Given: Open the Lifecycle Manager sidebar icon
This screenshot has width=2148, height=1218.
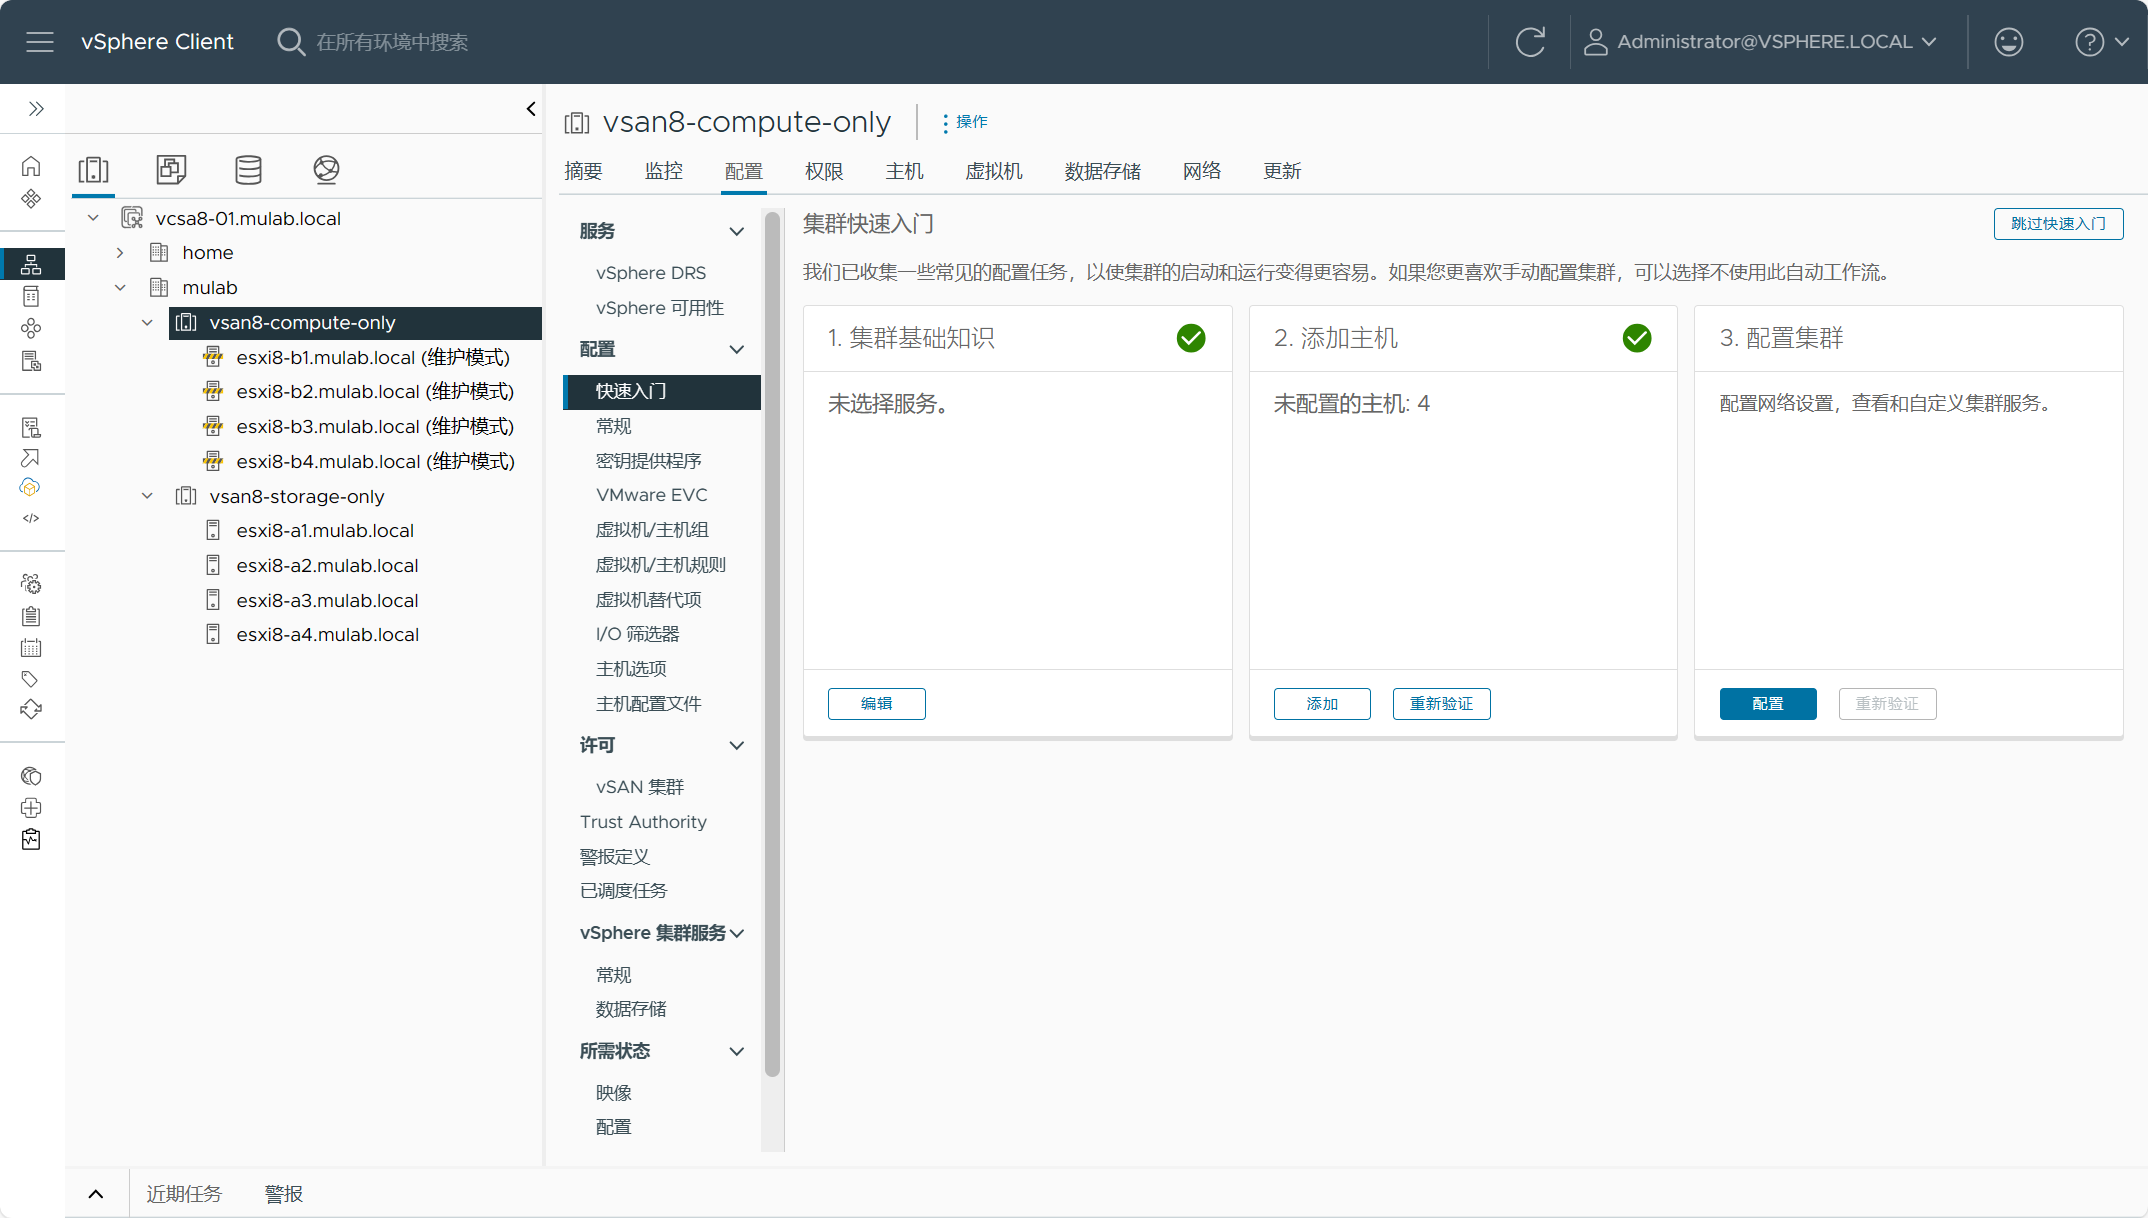Looking at the screenshot, I should 31,710.
